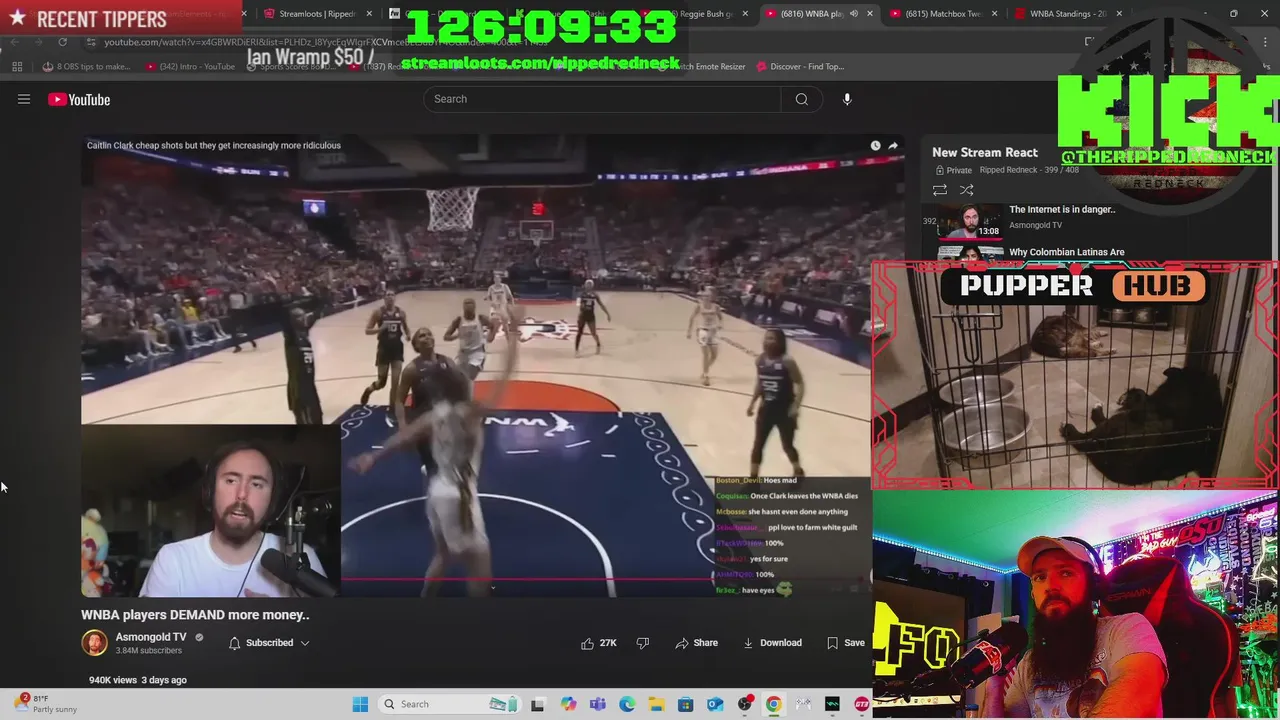Screen dimensions: 1280x720
Task: Click the video progress bar
Action: point(476,579)
